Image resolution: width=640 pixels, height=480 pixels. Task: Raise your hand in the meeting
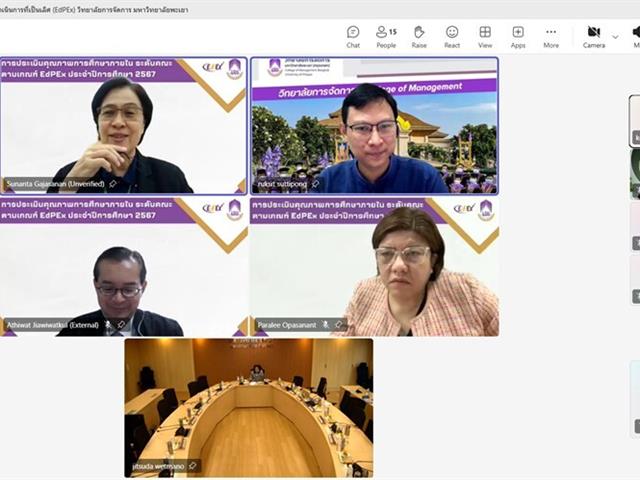pos(419,37)
